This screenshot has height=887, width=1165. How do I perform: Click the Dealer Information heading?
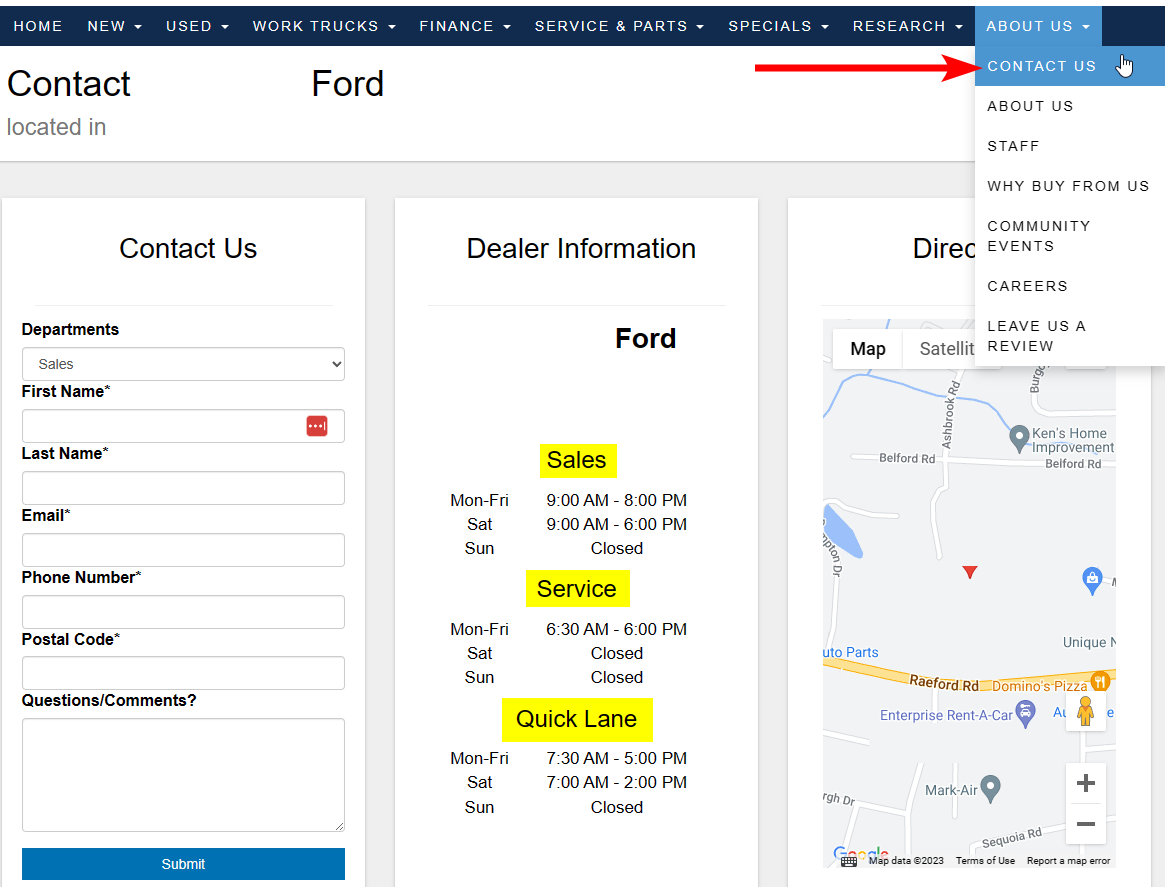click(581, 249)
